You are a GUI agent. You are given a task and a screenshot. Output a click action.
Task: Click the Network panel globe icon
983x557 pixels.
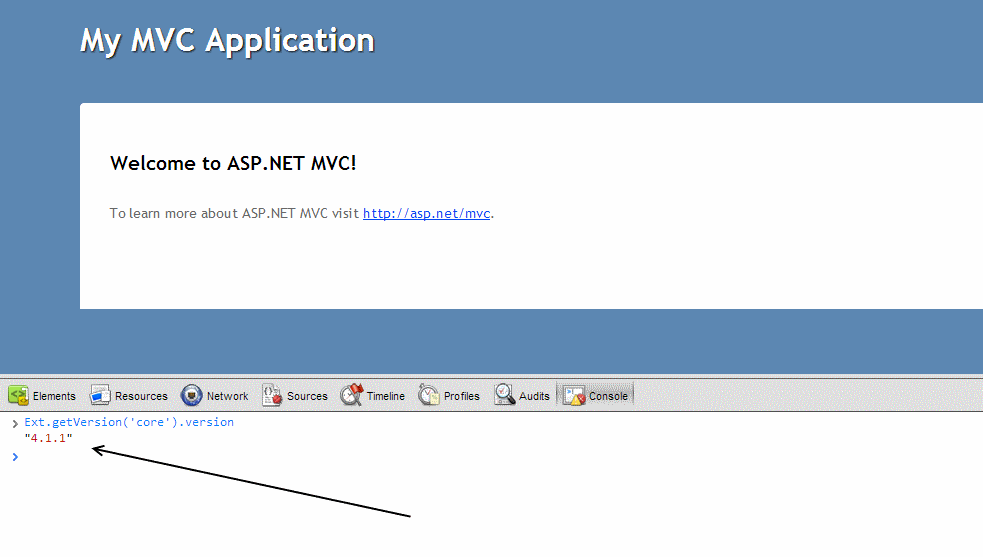pos(191,395)
